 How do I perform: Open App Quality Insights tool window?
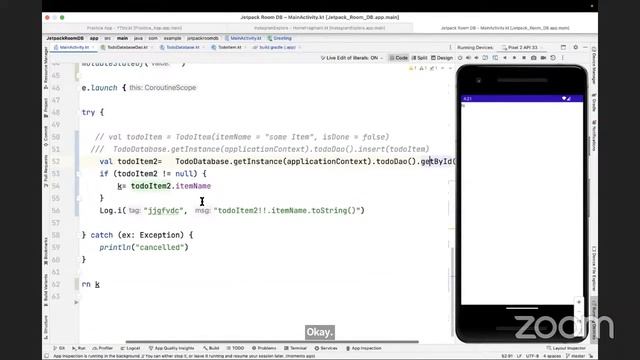pyautogui.click(x=171, y=348)
